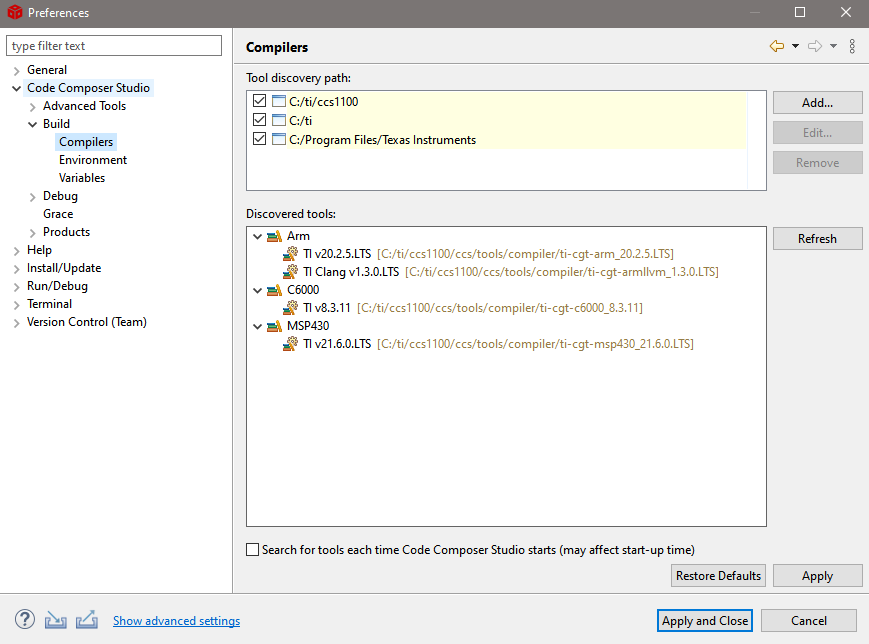Uncheck the C:/ti/ccs1100 discovery path
This screenshot has width=869, height=644.
[x=260, y=102]
